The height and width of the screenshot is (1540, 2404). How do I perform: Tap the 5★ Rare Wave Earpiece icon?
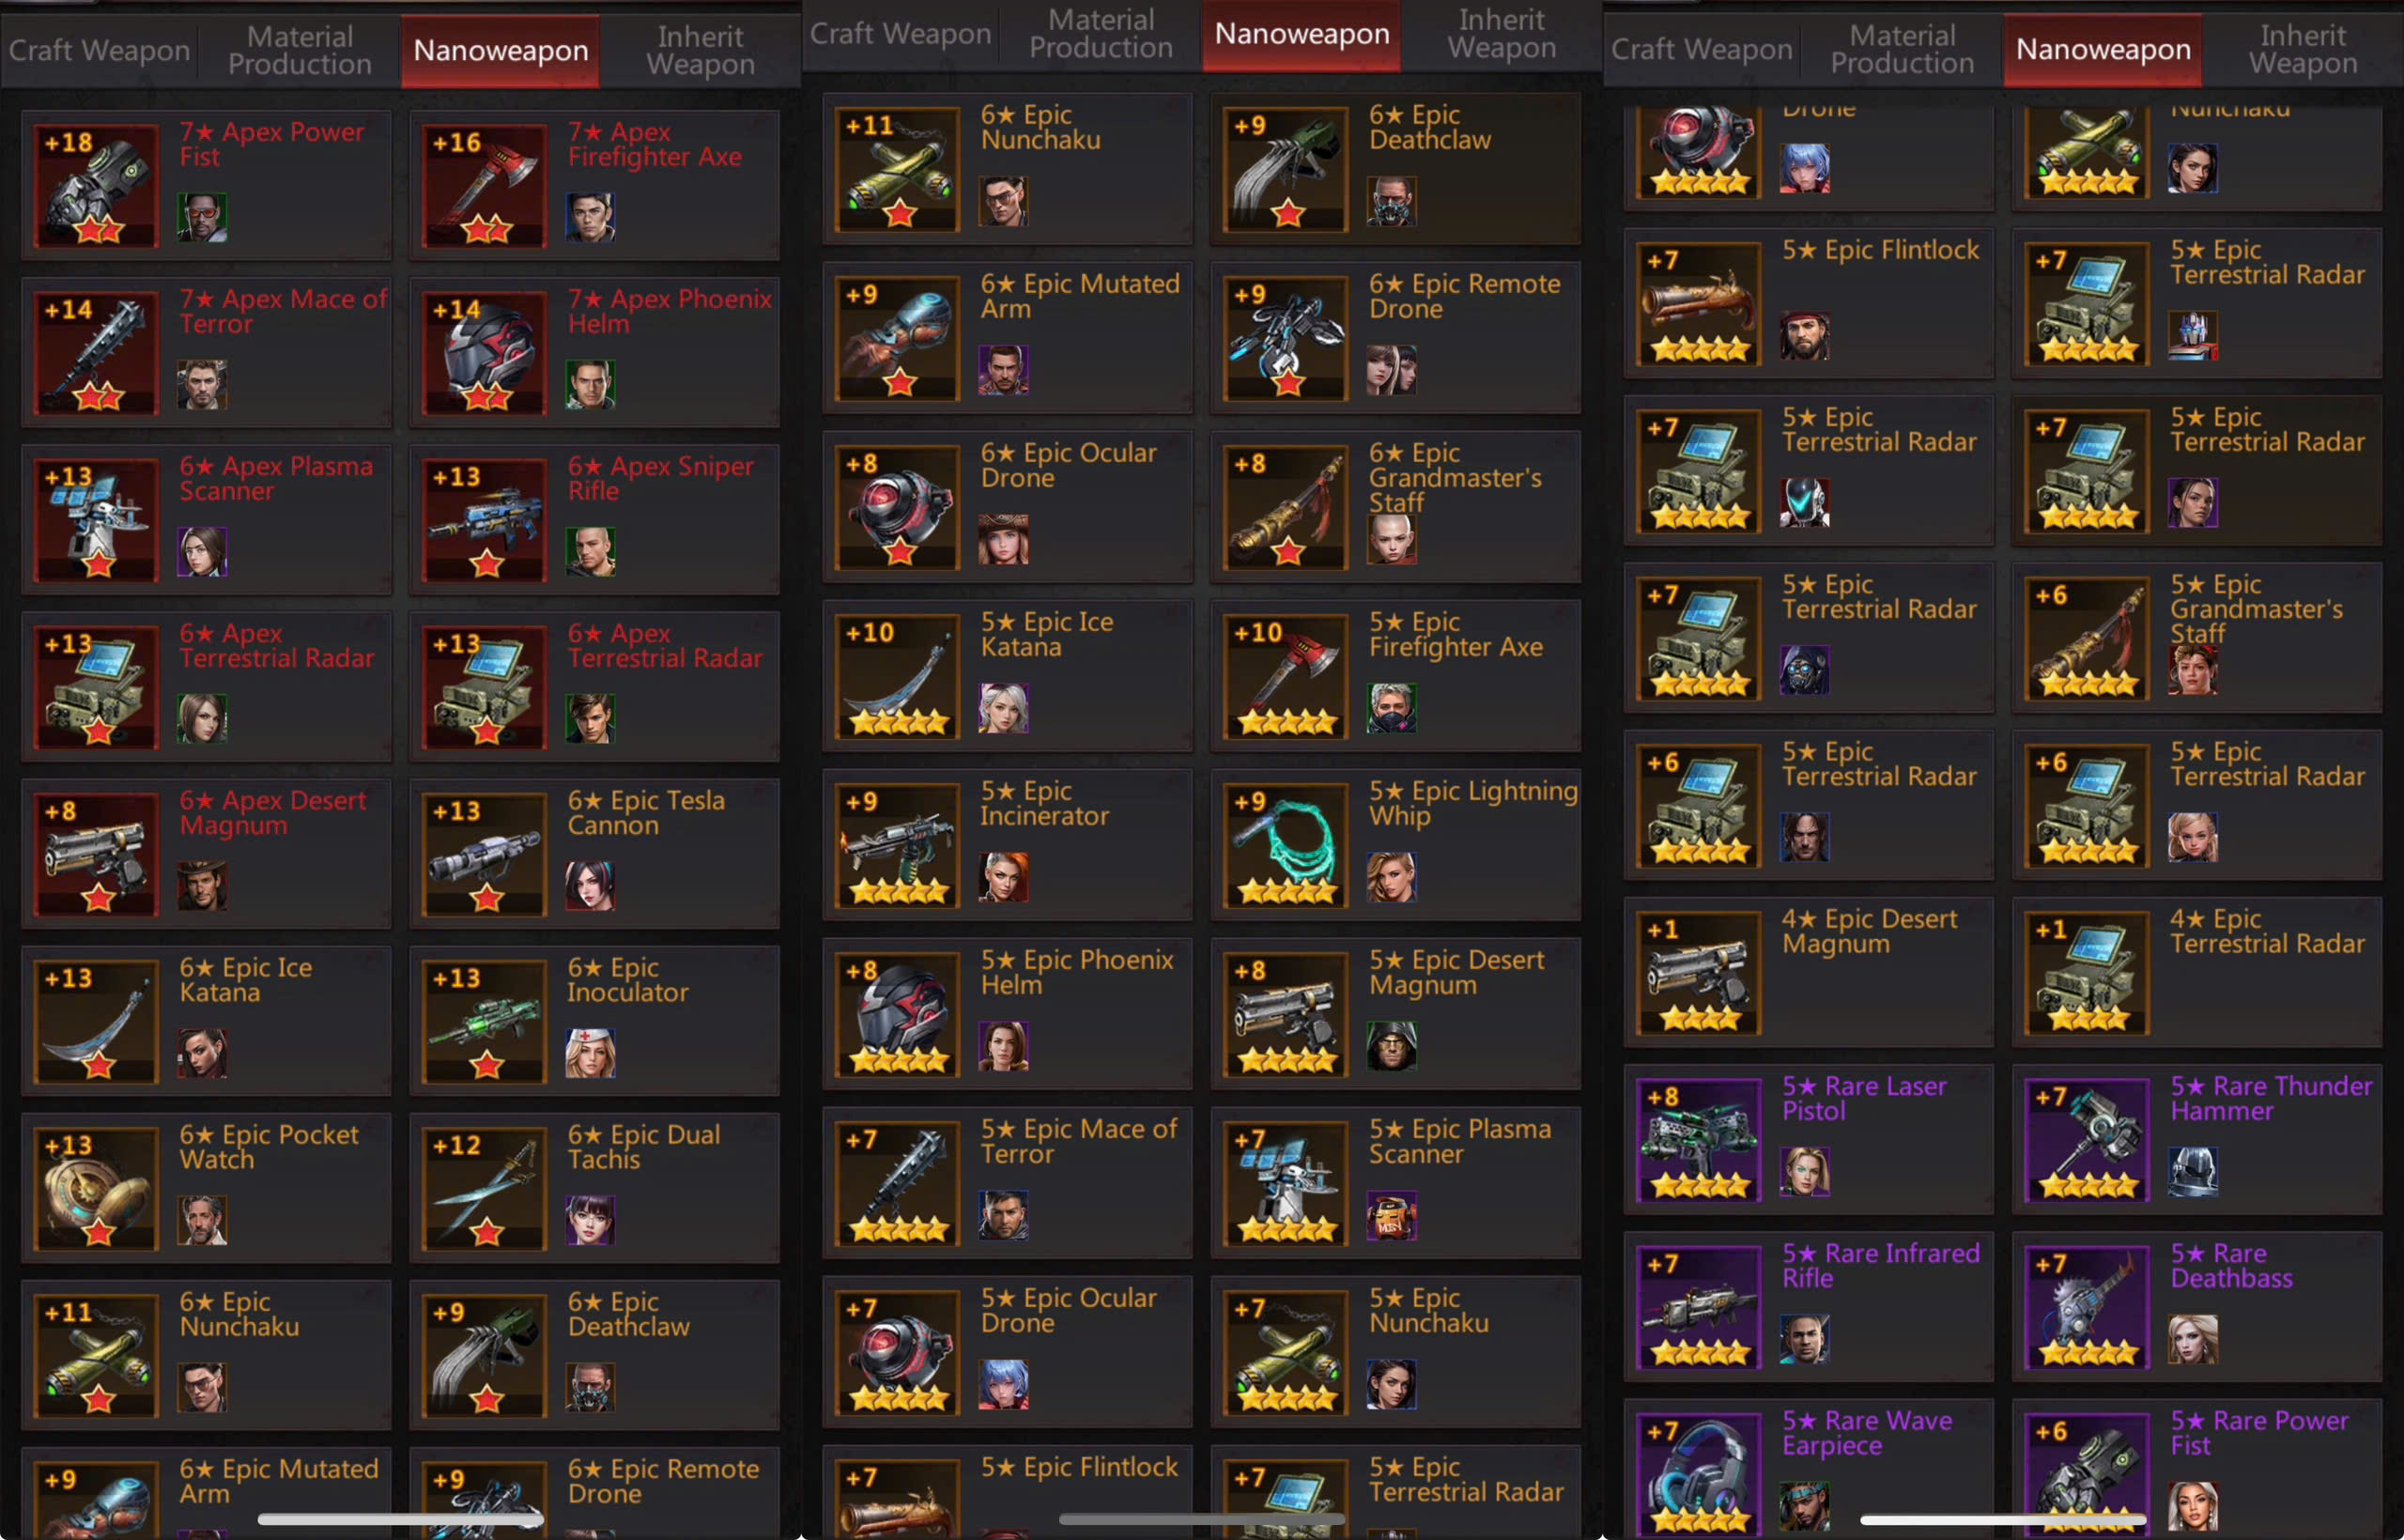click(1699, 1473)
